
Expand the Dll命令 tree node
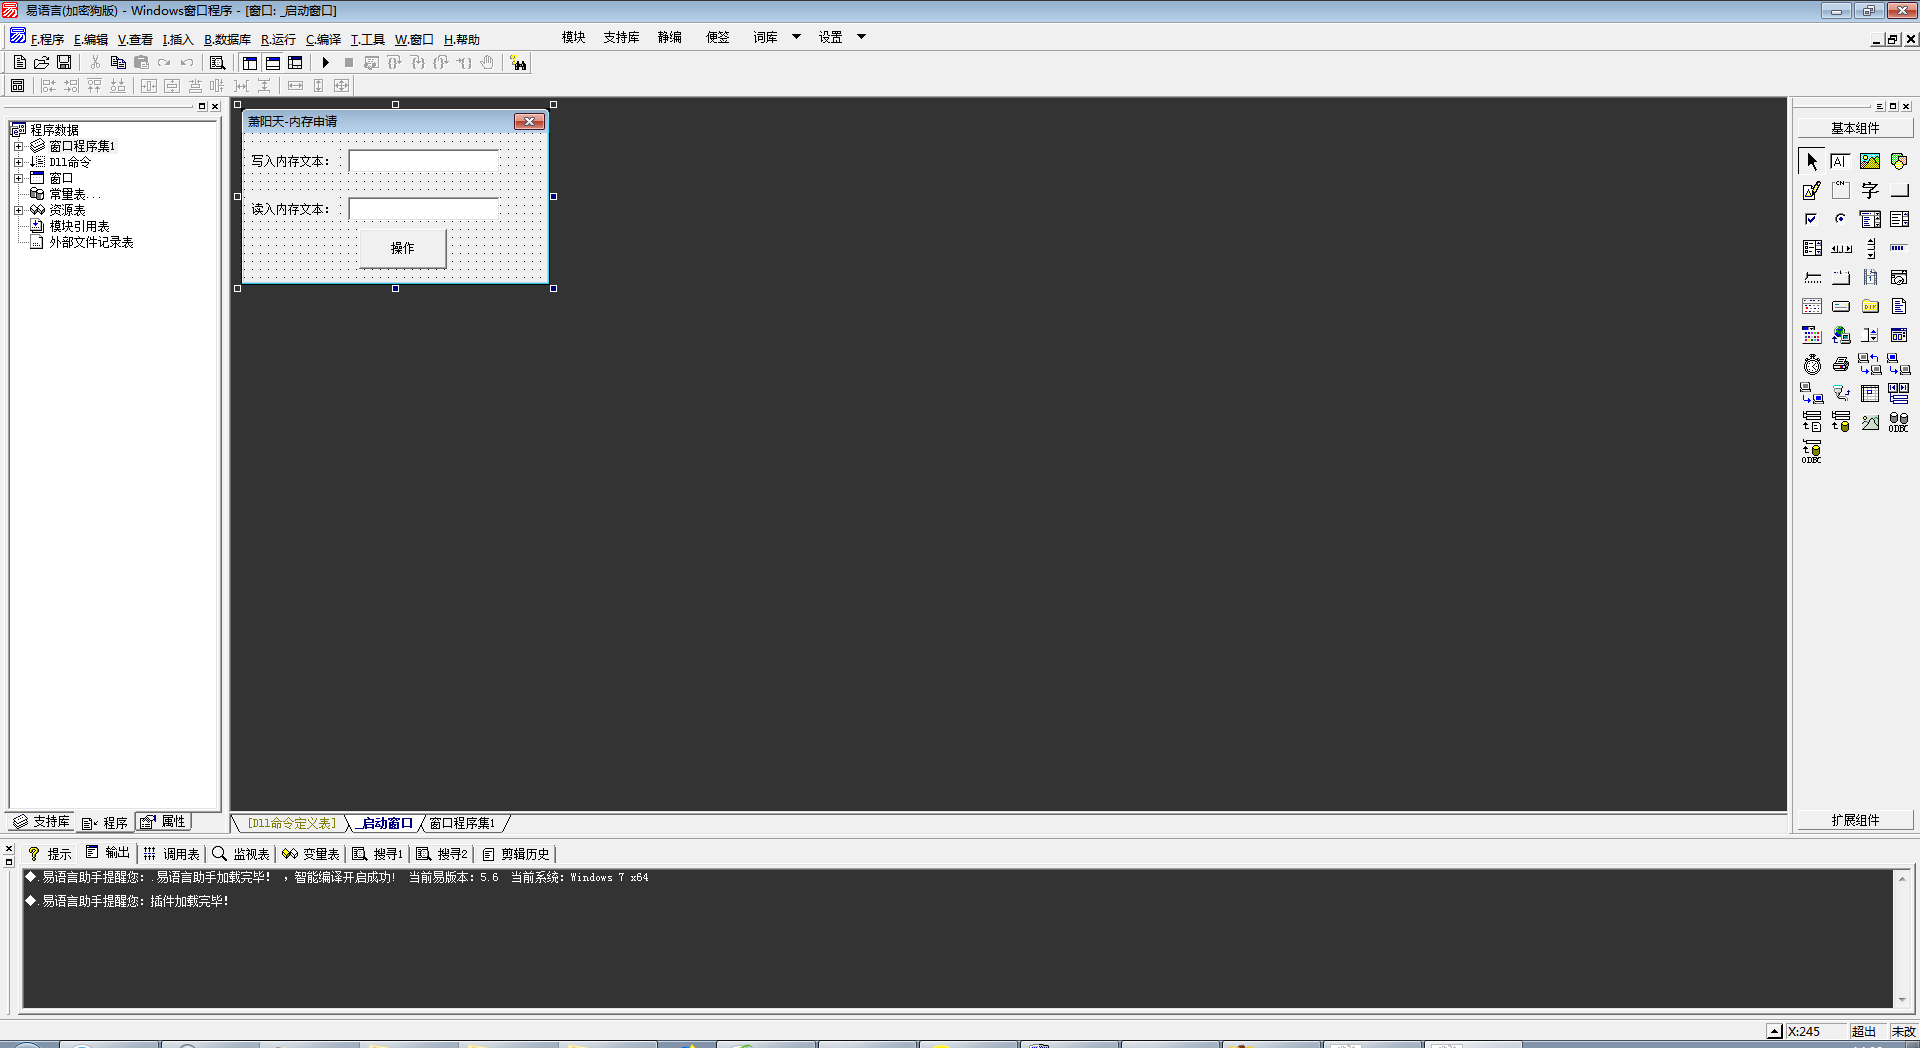[x=18, y=162]
